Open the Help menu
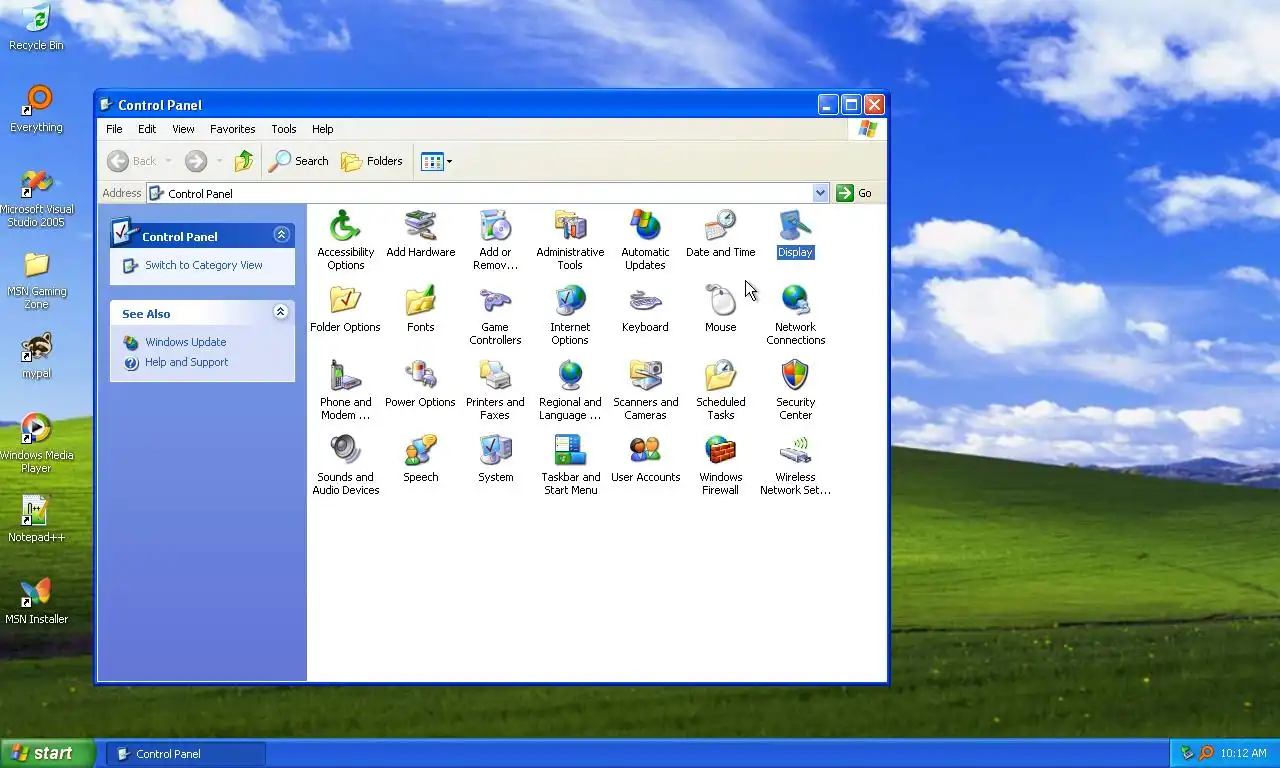 [322, 129]
